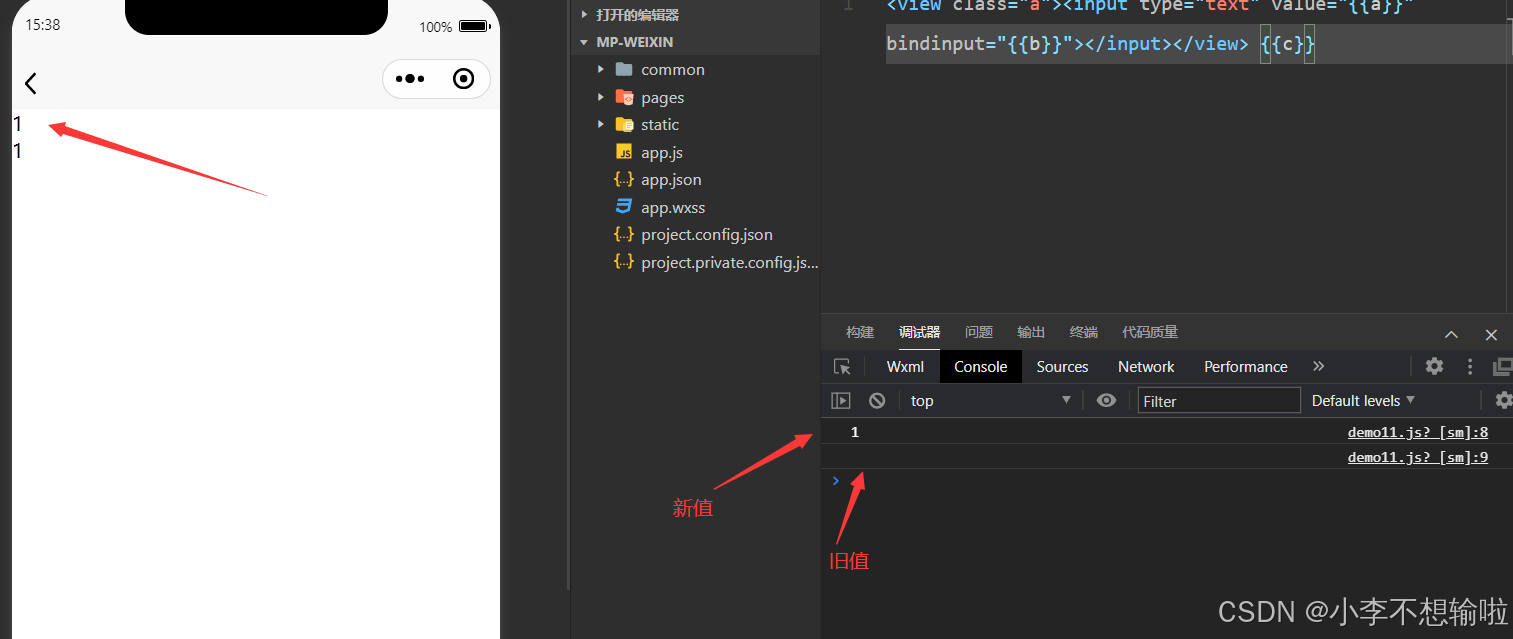
Task: Open the Performance tab
Action: [1246, 366]
